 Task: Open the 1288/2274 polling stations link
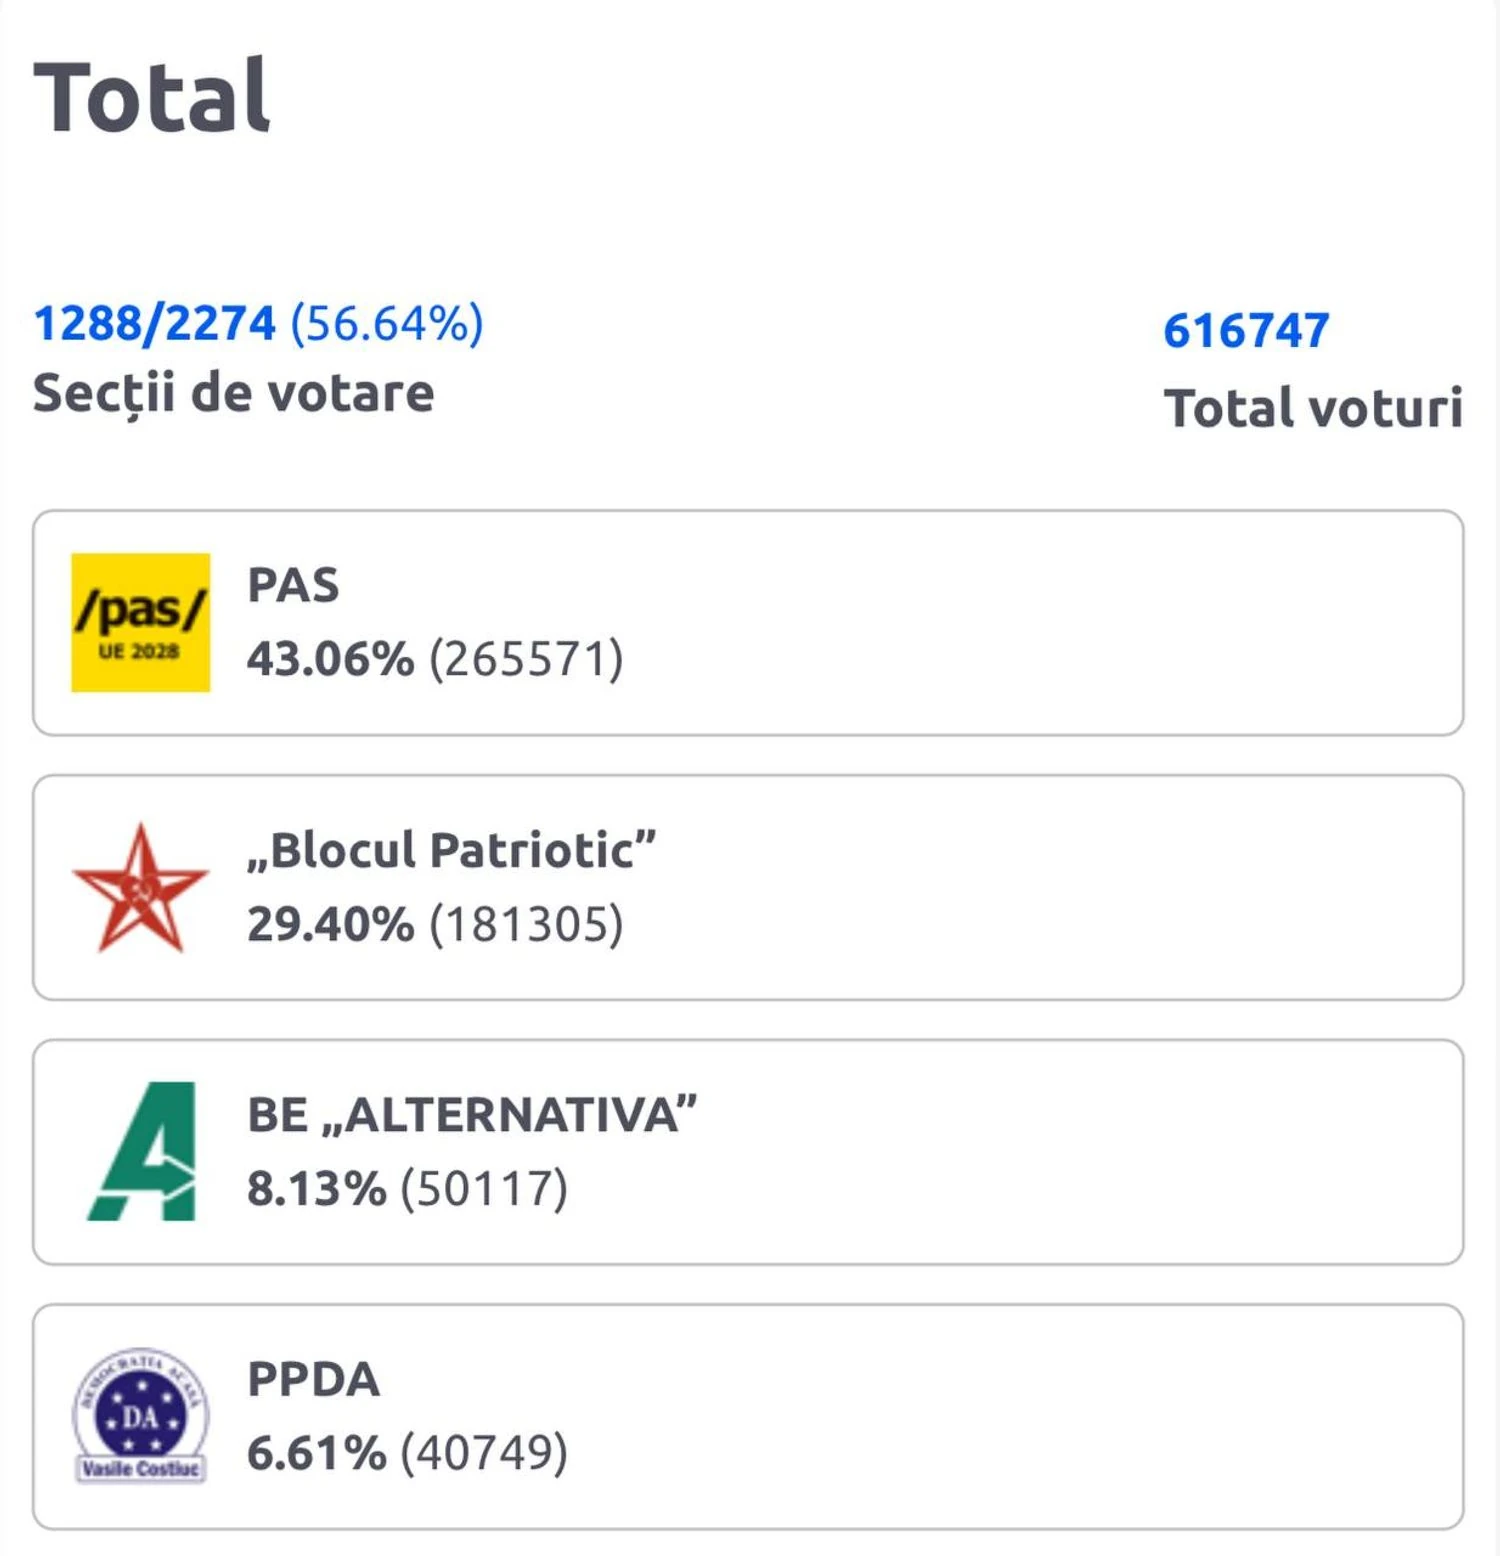click(154, 323)
